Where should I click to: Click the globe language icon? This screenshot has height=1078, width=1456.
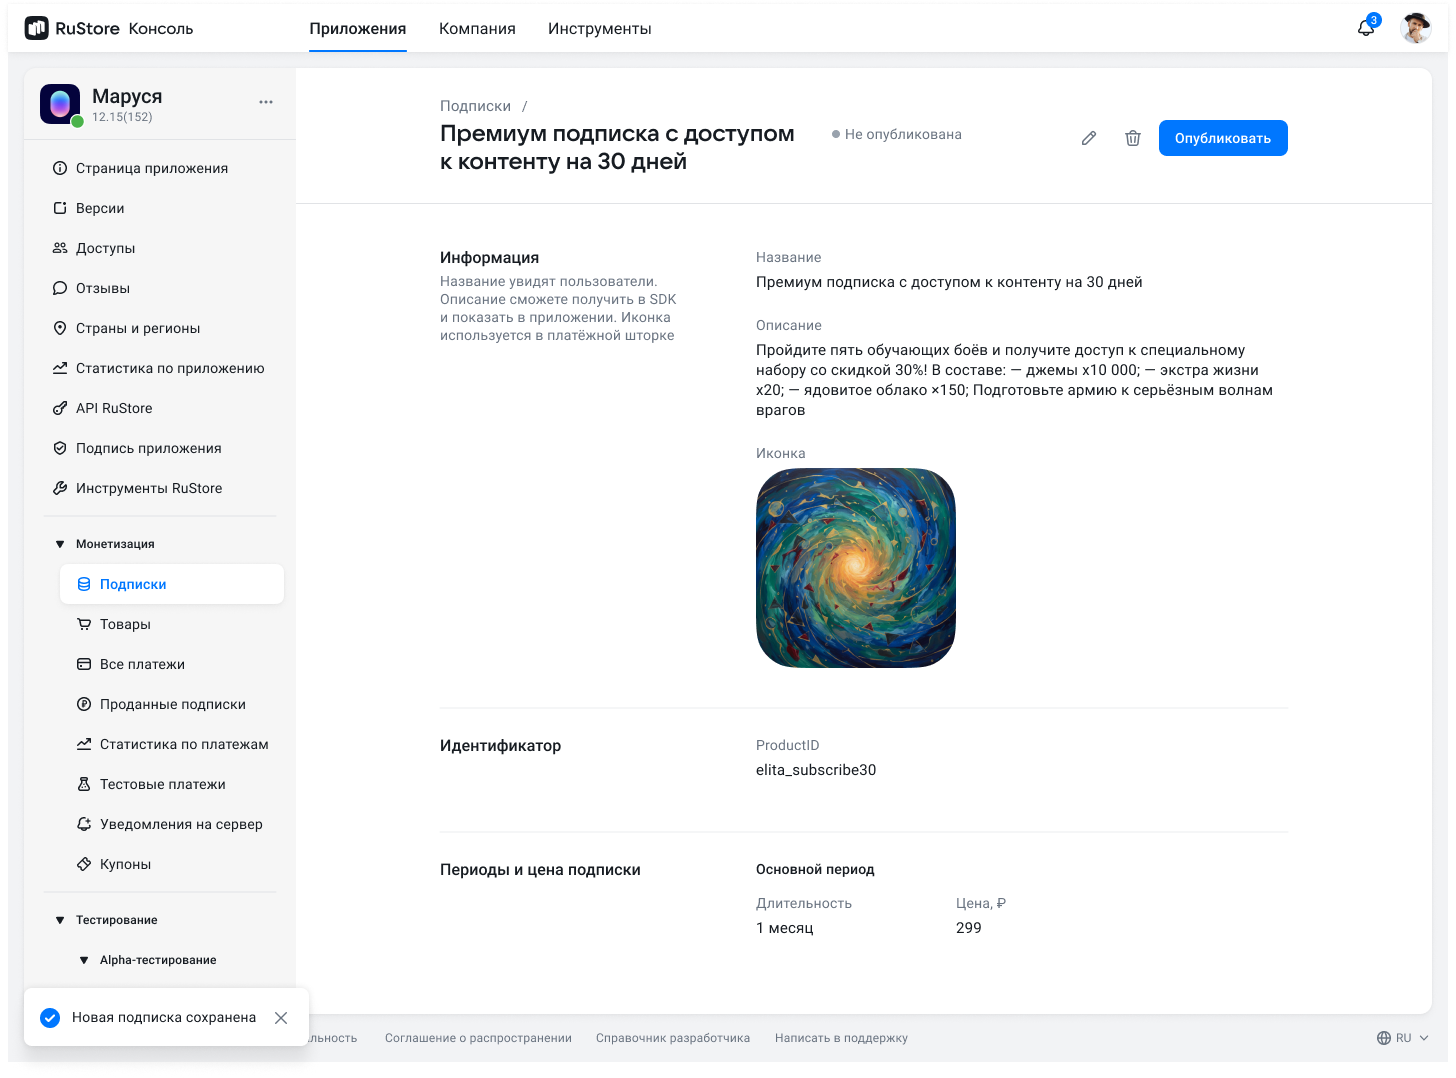(x=1384, y=1038)
